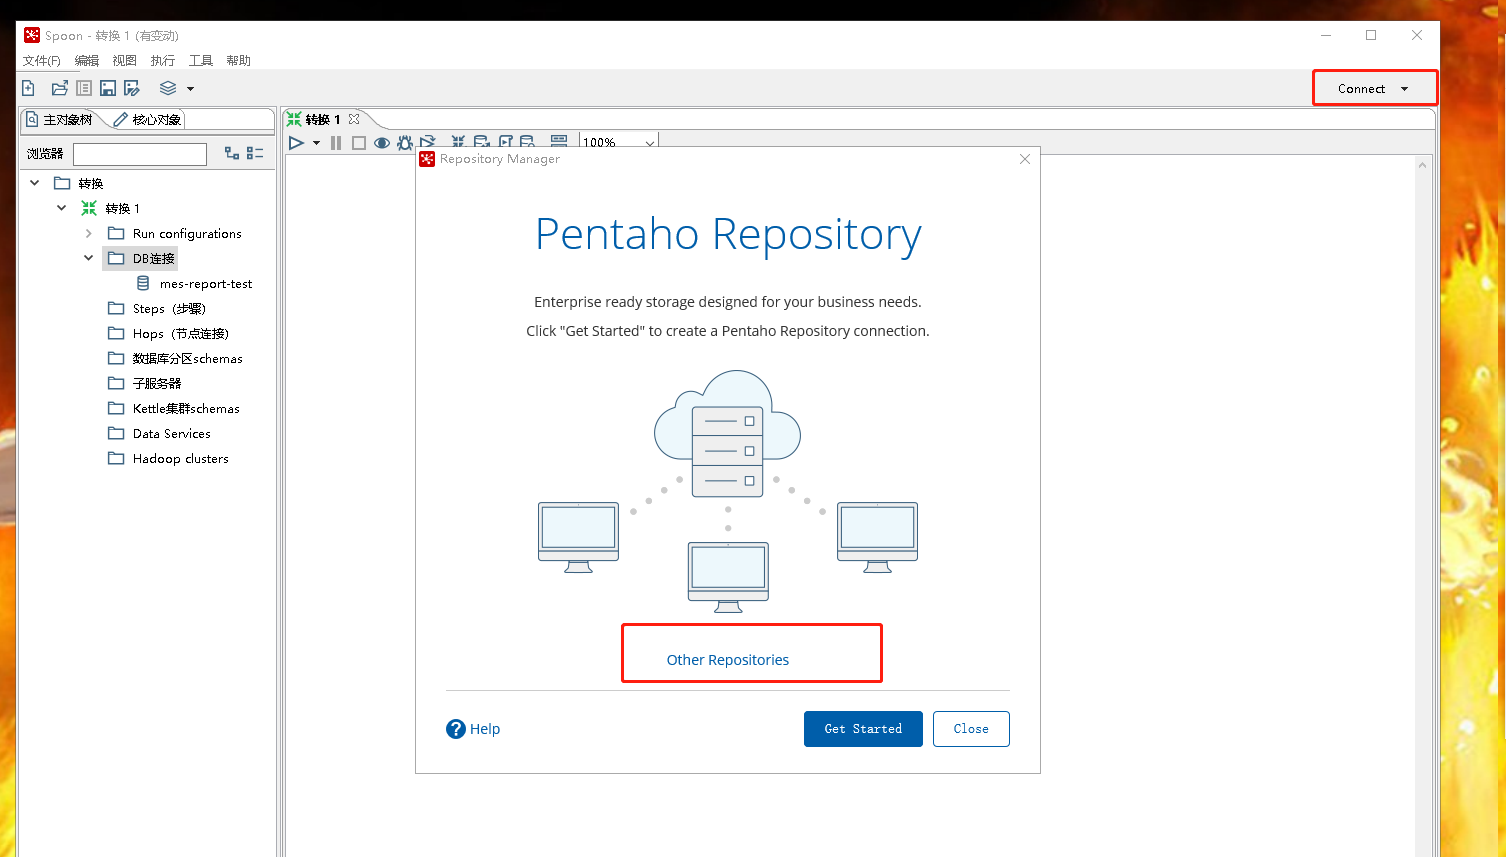Viewport: 1506px width, 857px height.
Task: Select the mes-report-test database connection
Action: 206,284
